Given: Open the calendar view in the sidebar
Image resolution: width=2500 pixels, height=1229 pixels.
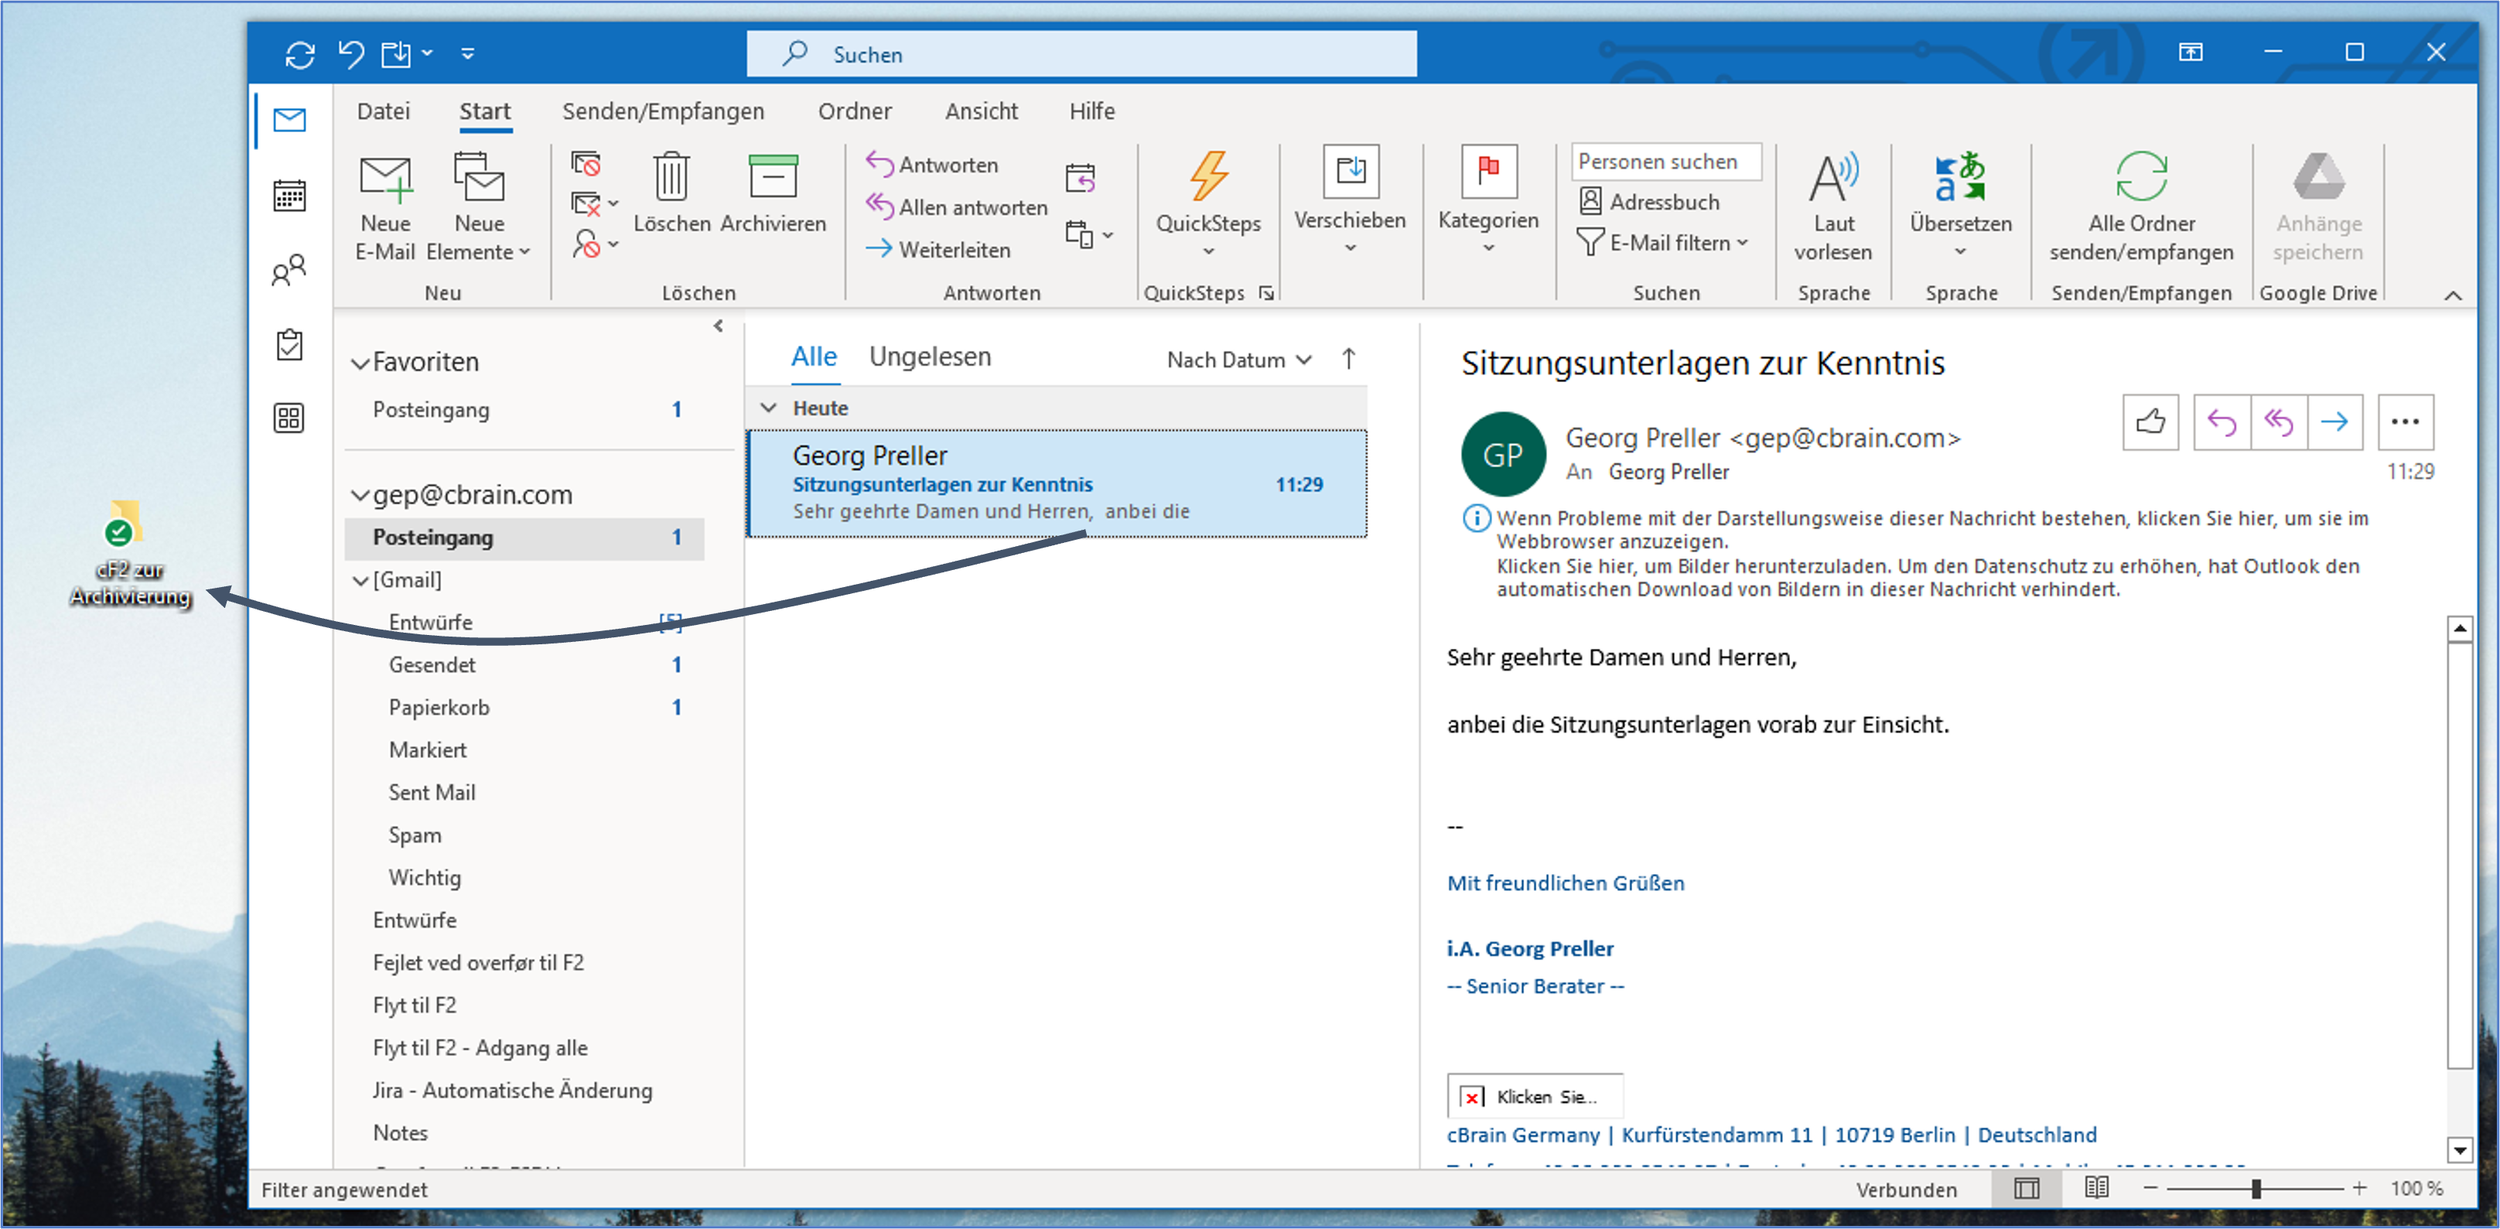Looking at the screenshot, I should [289, 195].
